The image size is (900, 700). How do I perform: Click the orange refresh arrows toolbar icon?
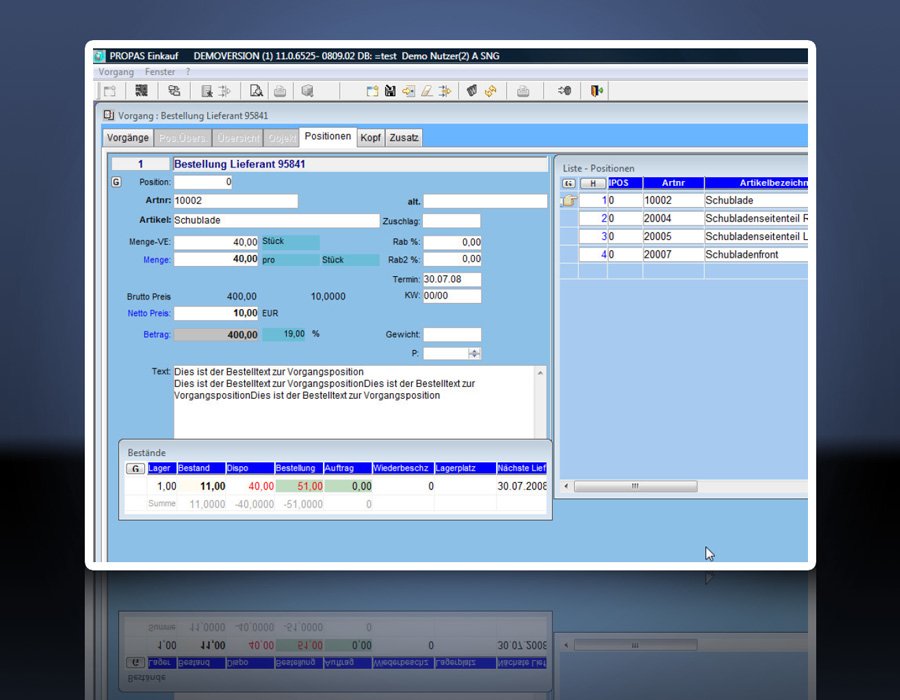(x=491, y=91)
